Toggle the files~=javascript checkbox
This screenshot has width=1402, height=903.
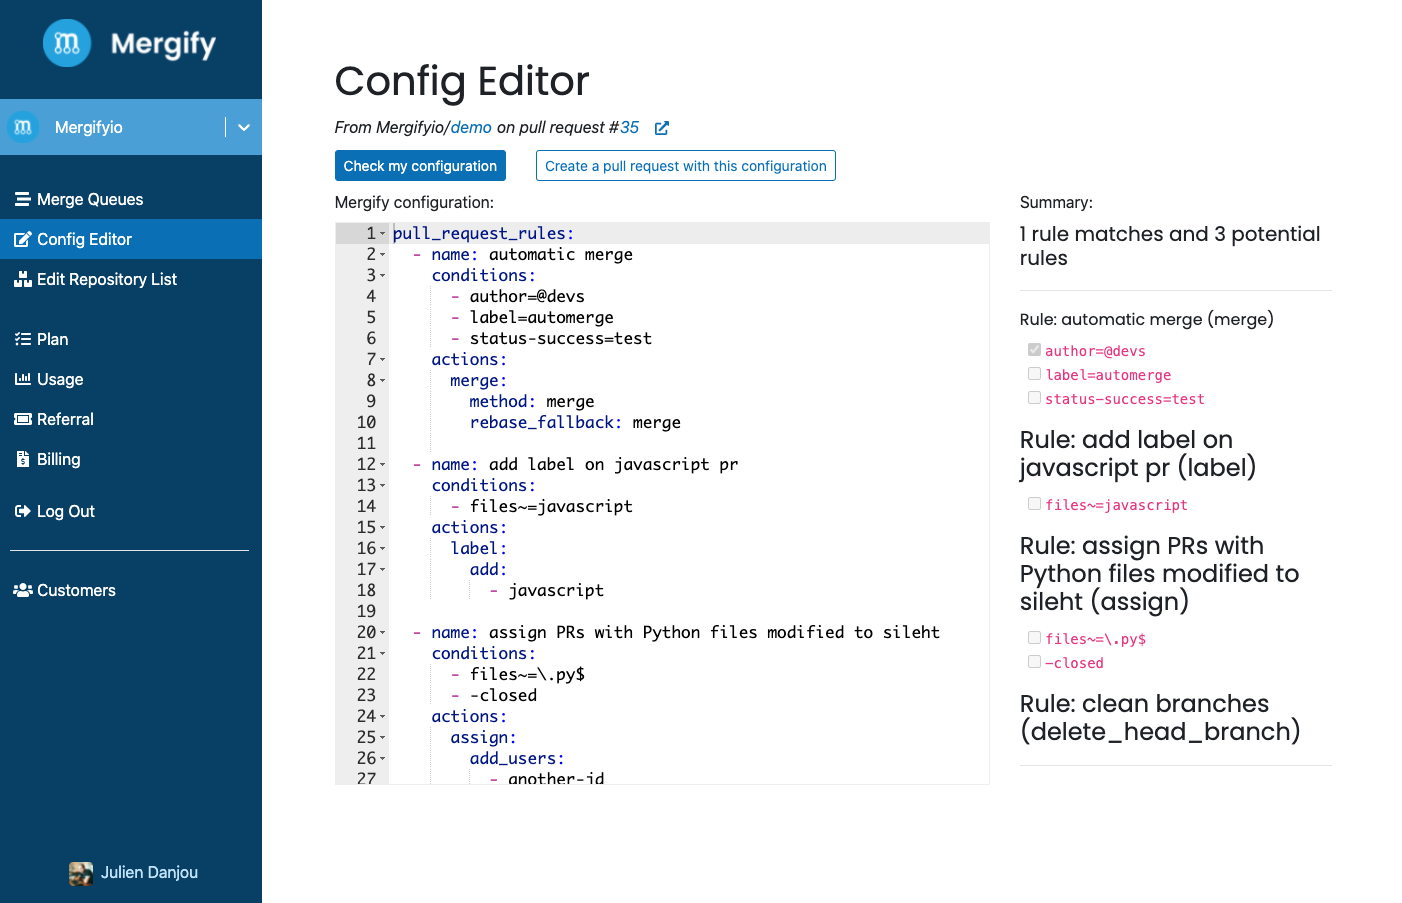(1034, 504)
